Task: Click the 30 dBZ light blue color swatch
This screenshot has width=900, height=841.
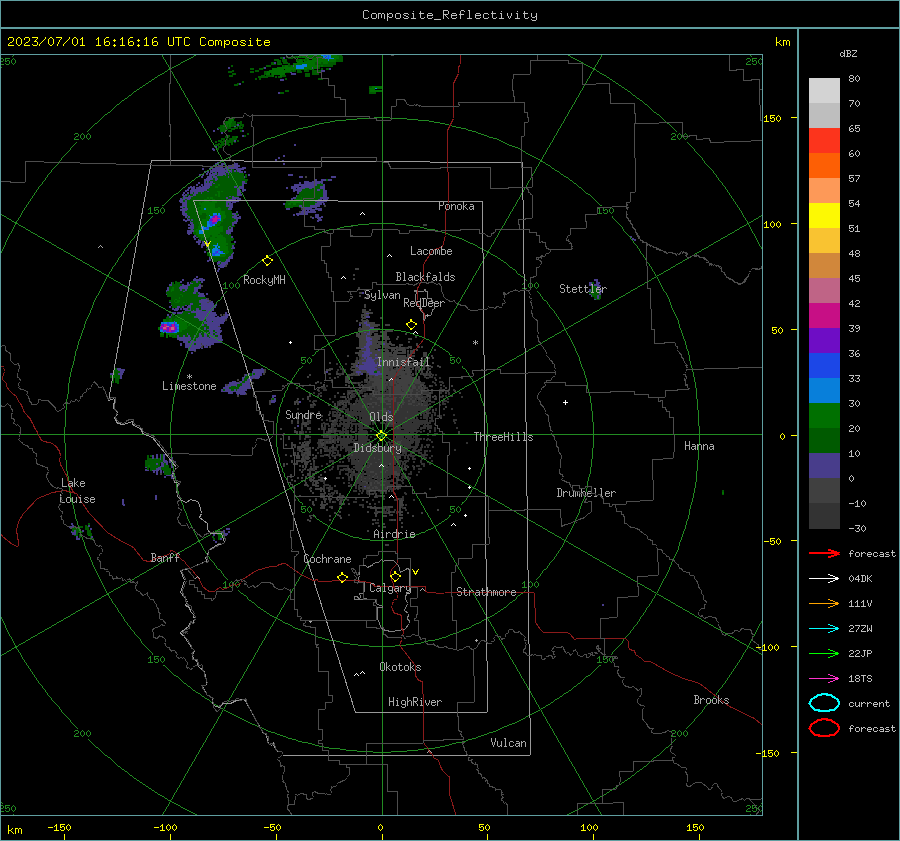Action: pyautogui.click(x=824, y=390)
